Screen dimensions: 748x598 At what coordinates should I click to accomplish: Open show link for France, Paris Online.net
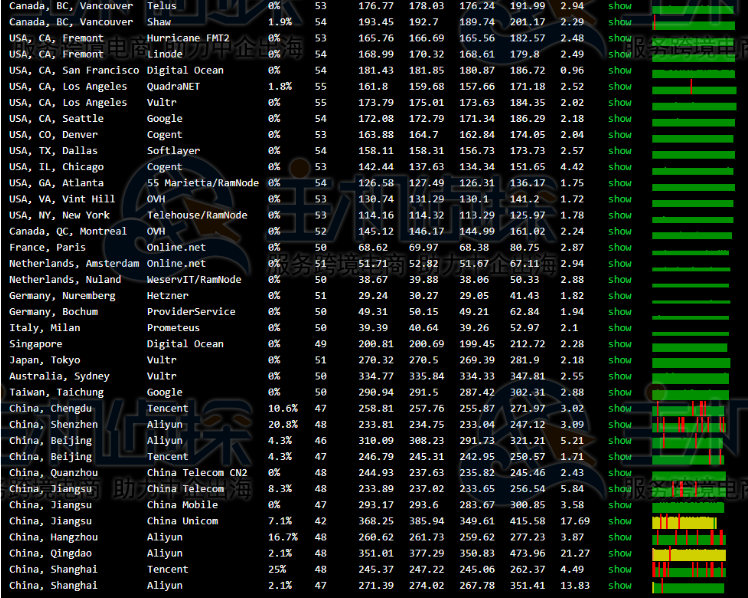tap(620, 247)
